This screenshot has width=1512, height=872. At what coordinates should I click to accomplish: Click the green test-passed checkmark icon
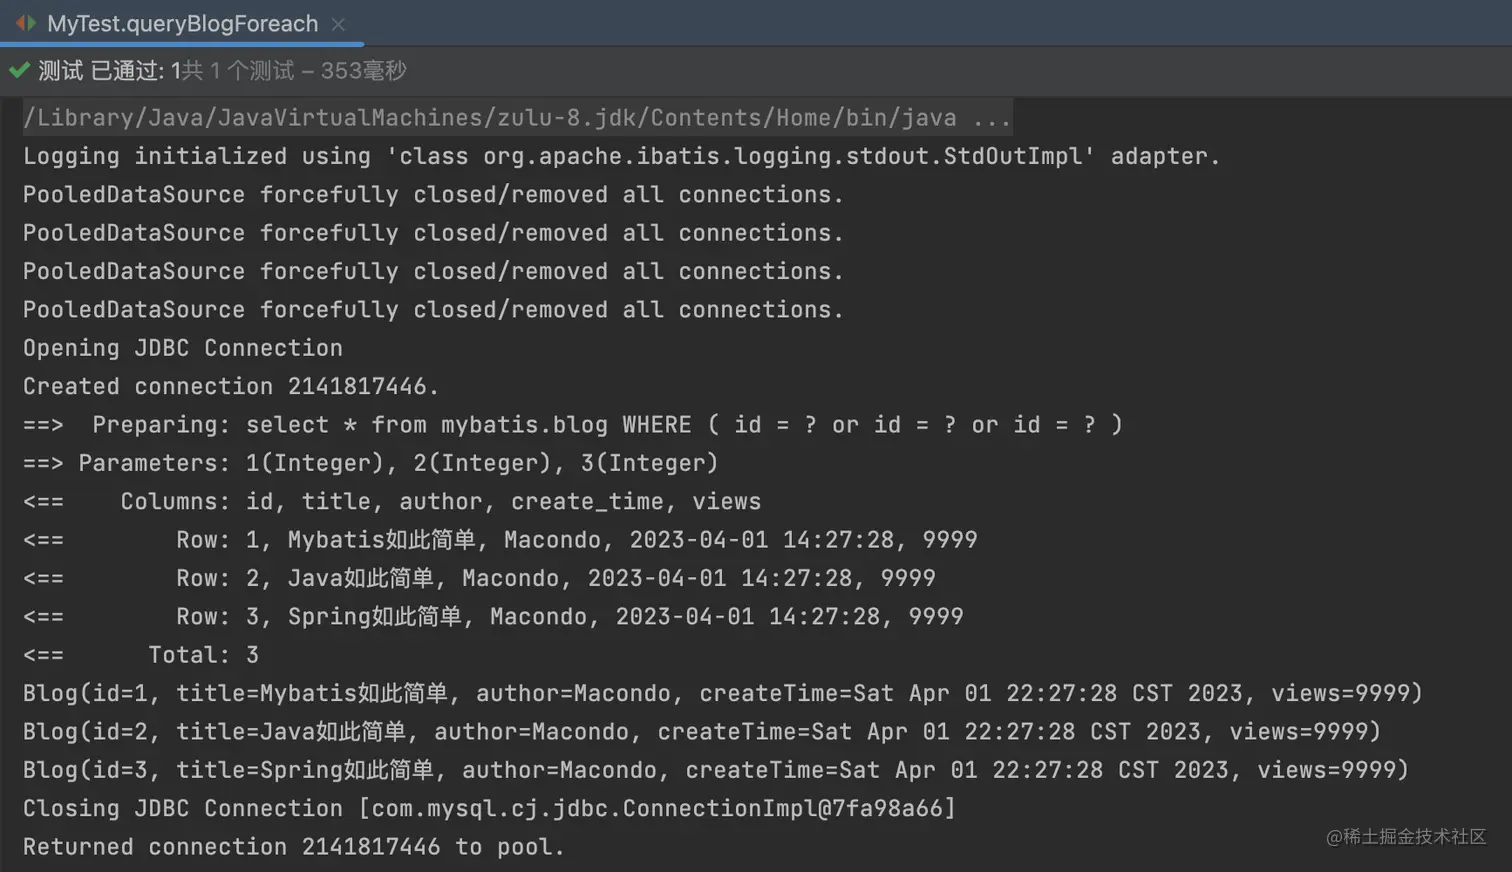click(18, 70)
